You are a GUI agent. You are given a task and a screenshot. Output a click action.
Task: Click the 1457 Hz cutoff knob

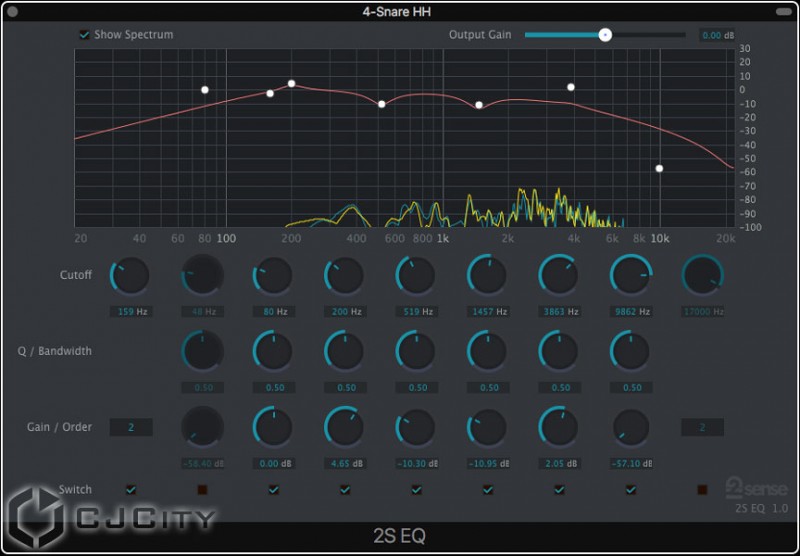pyautogui.click(x=487, y=275)
